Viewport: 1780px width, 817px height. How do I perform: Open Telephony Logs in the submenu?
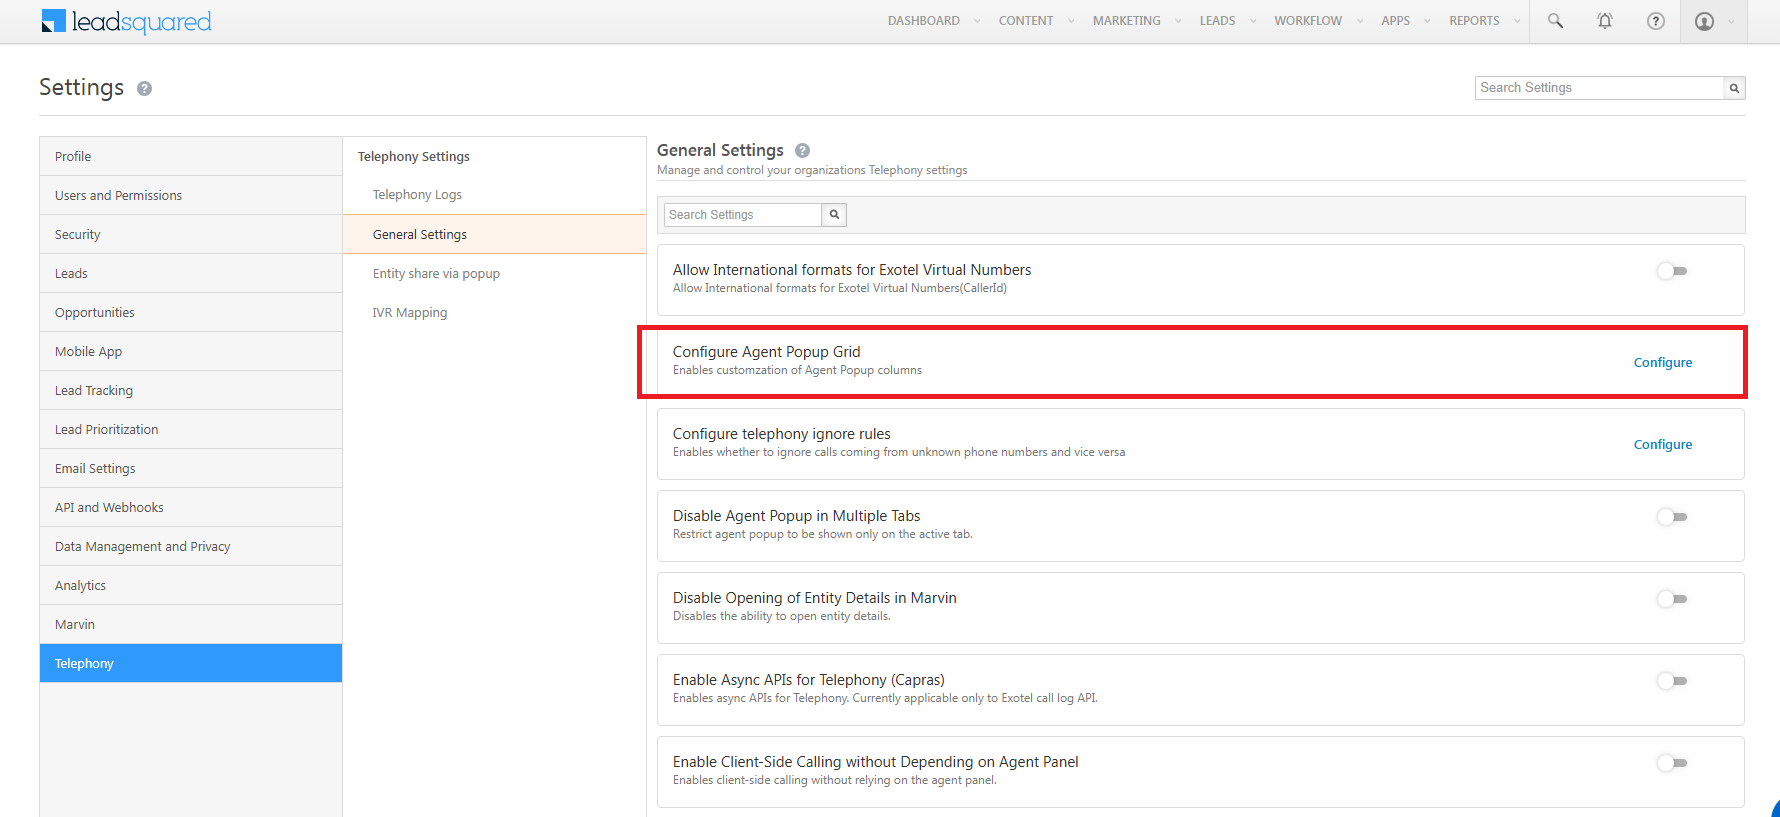[x=417, y=195]
